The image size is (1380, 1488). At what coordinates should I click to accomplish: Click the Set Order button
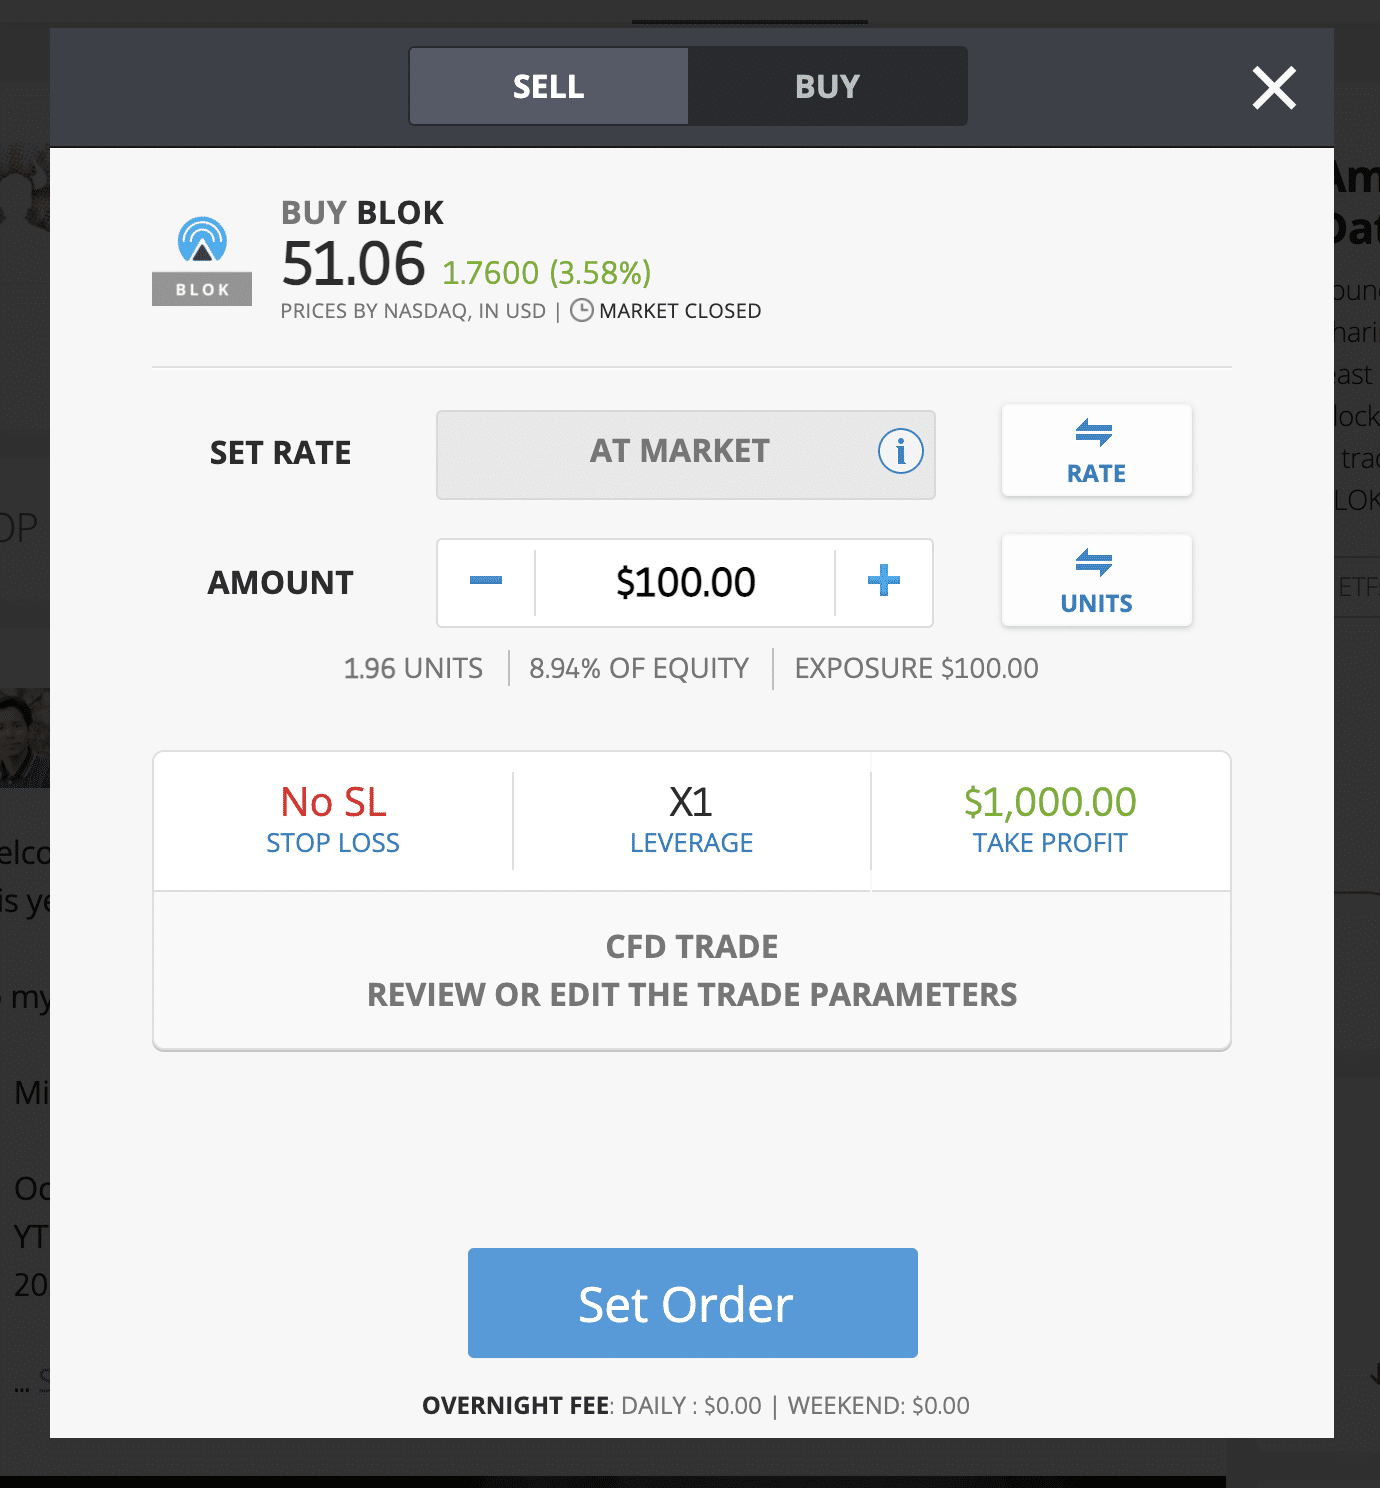[692, 1303]
